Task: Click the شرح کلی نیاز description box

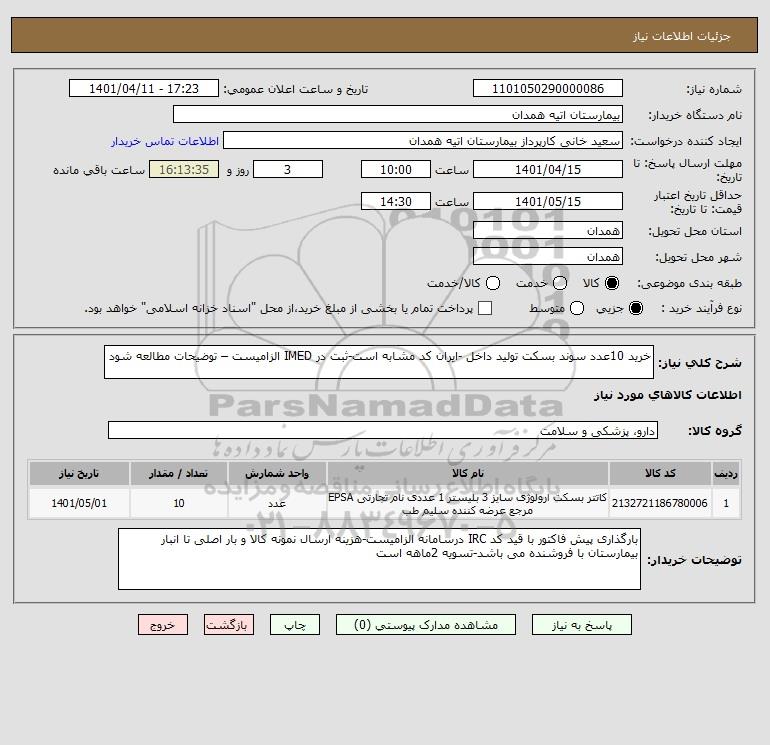Action: 379,362
